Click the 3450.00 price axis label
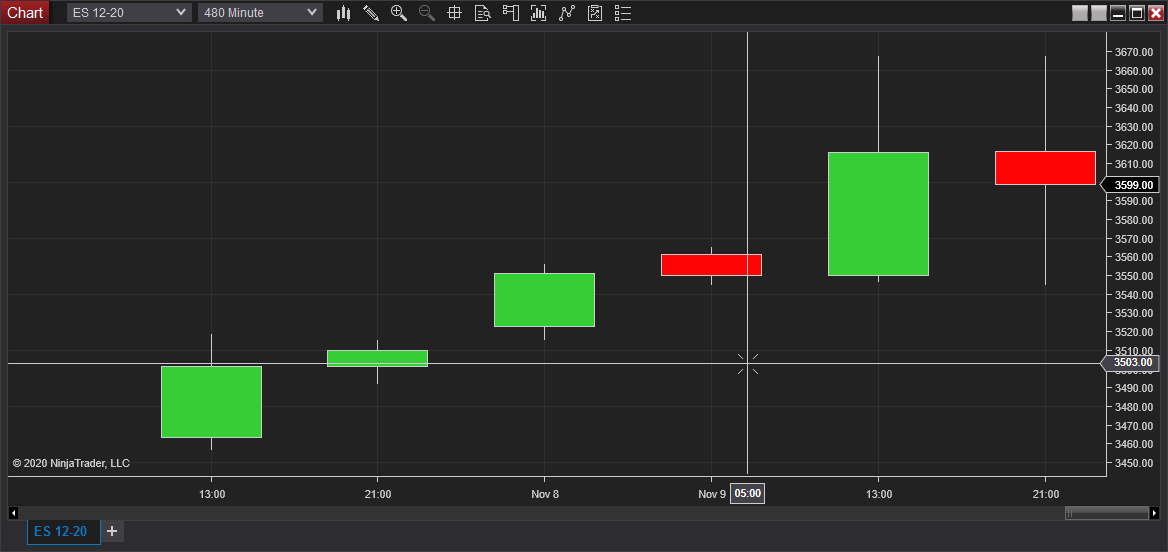The height and width of the screenshot is (552, 1168). (1134, 463)
